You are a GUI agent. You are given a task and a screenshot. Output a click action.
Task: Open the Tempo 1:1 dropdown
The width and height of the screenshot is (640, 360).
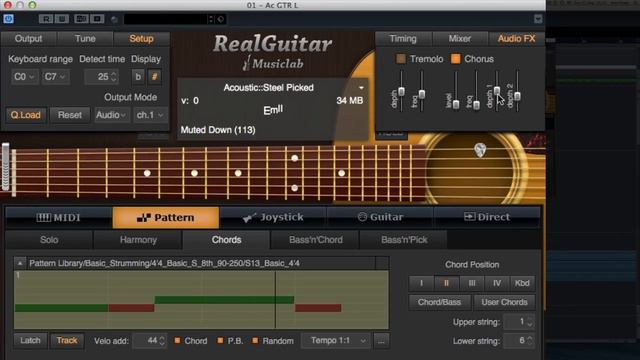[x=336, y=340]
